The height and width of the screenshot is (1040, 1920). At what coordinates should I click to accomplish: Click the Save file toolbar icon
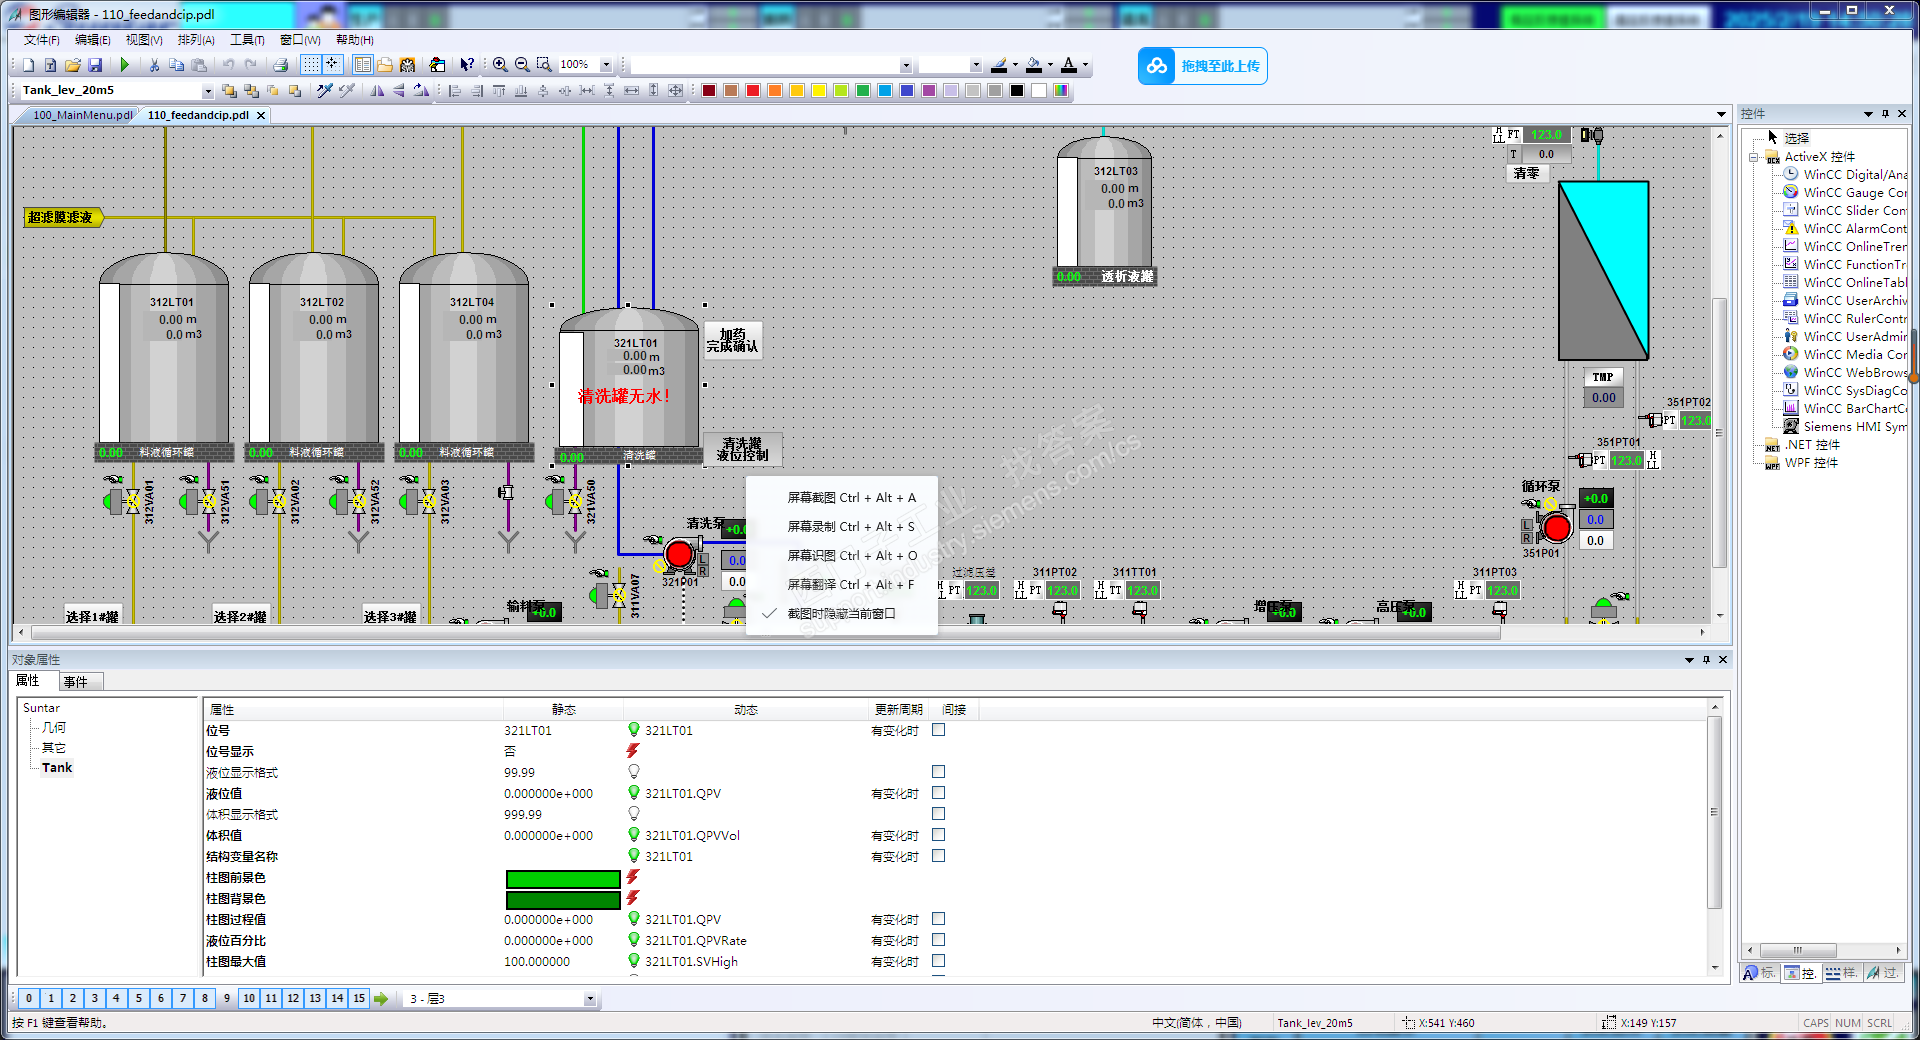click(95, 65)
